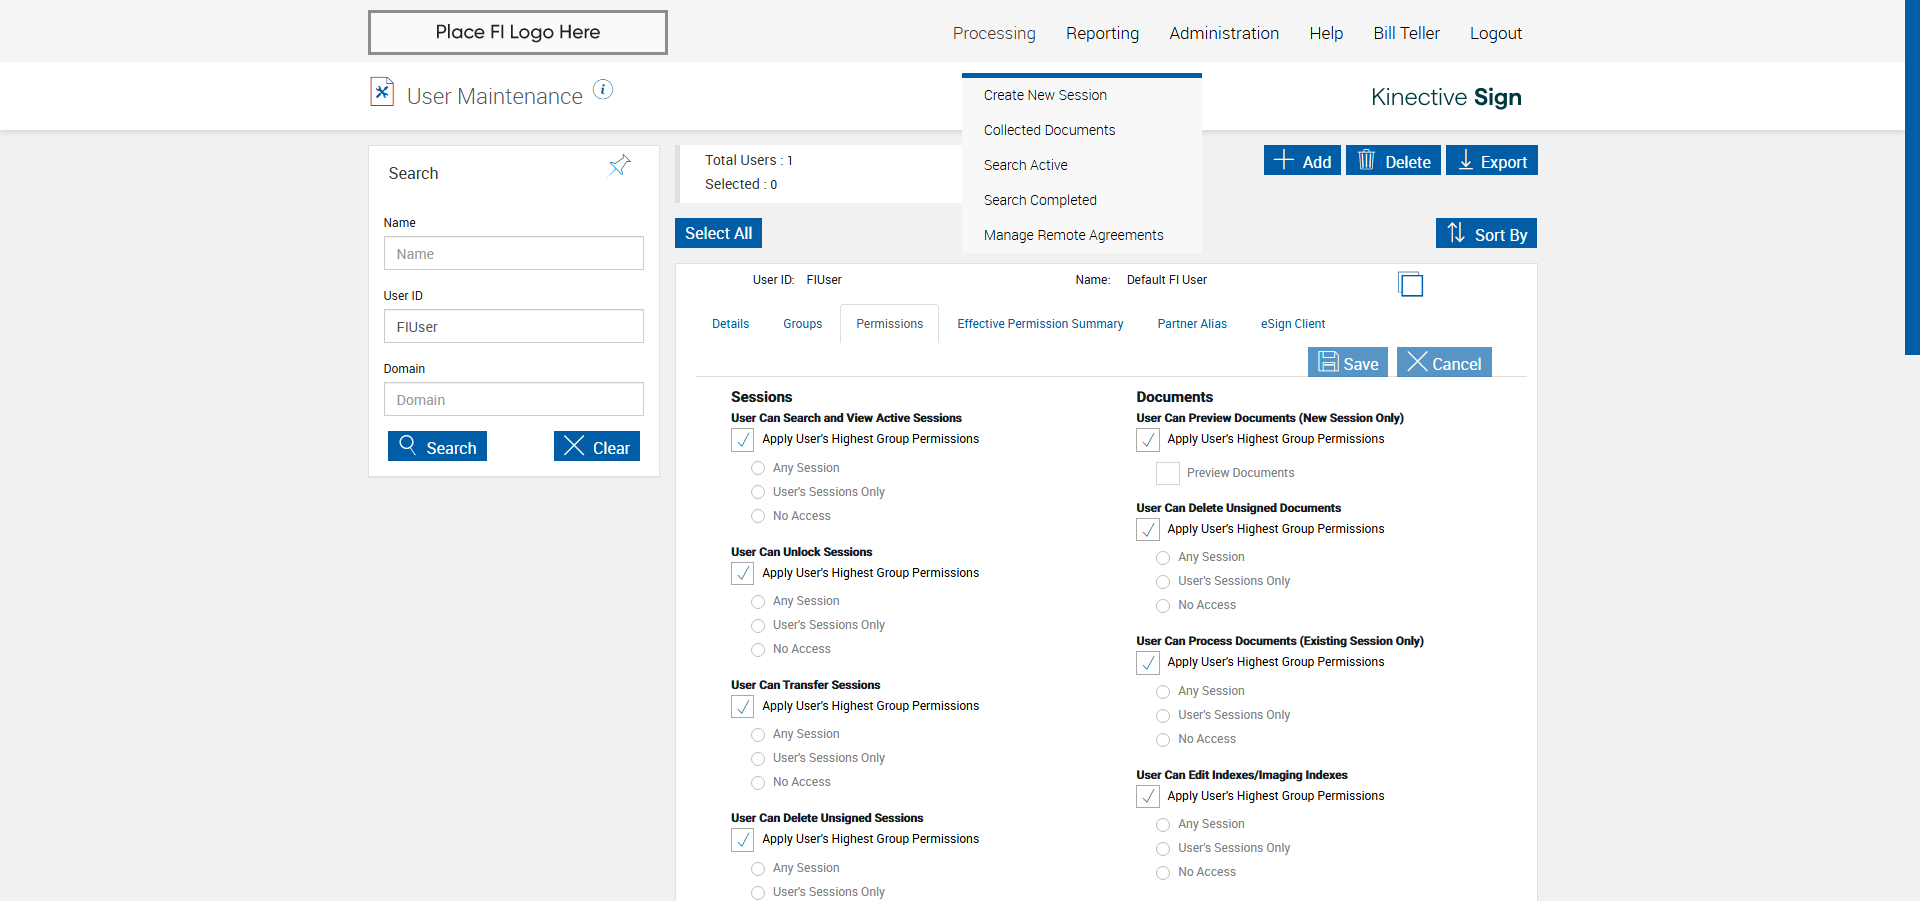Save permissions with the floppy disk button
1920x901 pixels.
pos(1347,363)
